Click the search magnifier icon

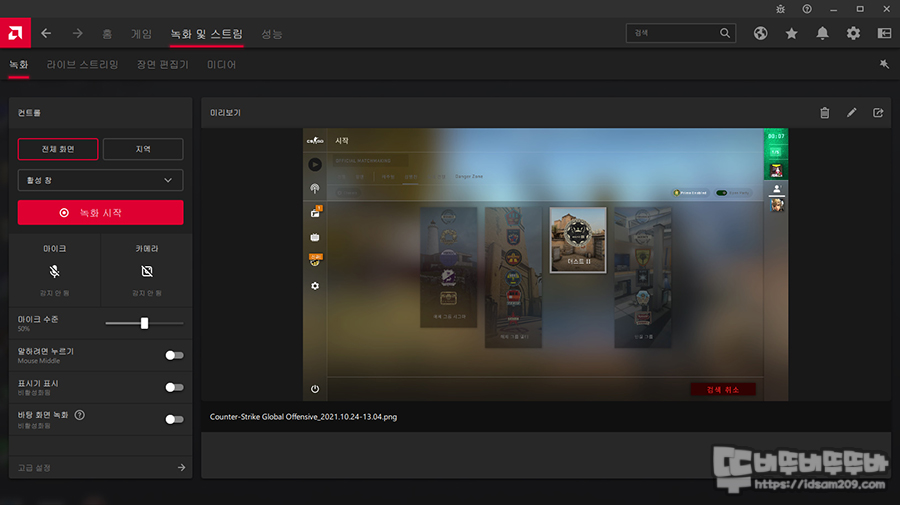[x=725, y=33]
